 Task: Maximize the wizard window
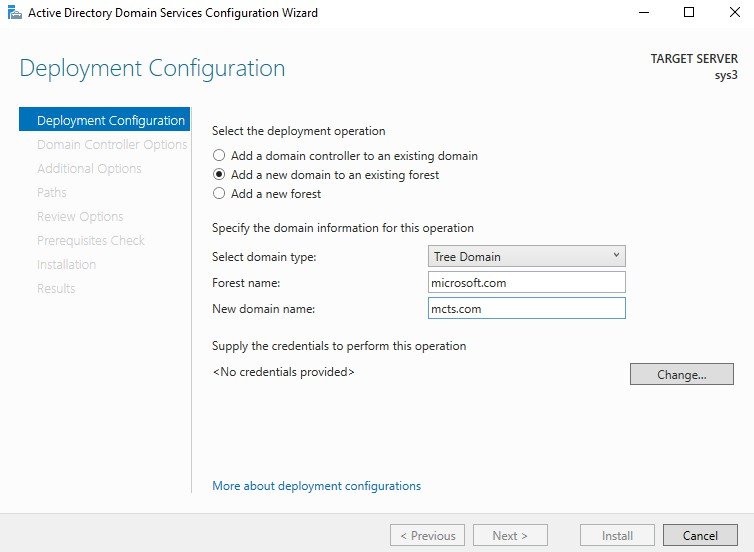click(x=689, y=13)
